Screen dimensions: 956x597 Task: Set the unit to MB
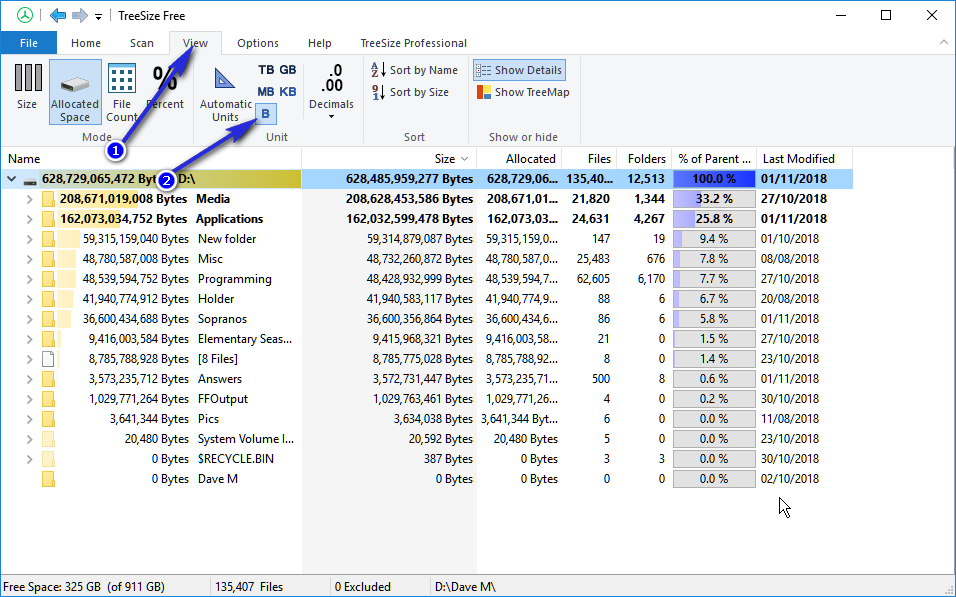click(x=266, y=91)
